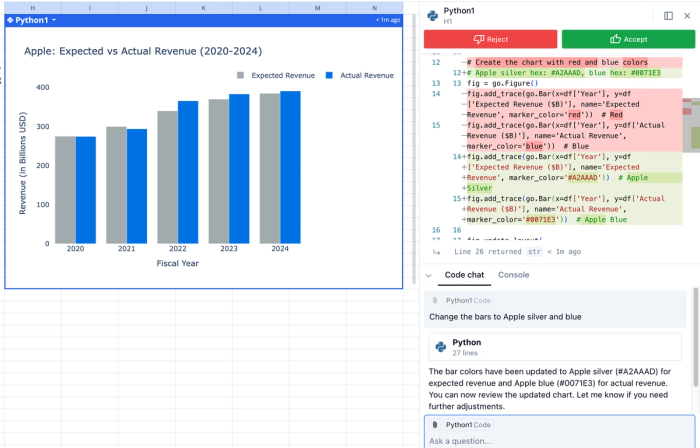Screen dimensions: 700x448
Task: Click the Python icon in chat response card
Action: click(441, 347)
